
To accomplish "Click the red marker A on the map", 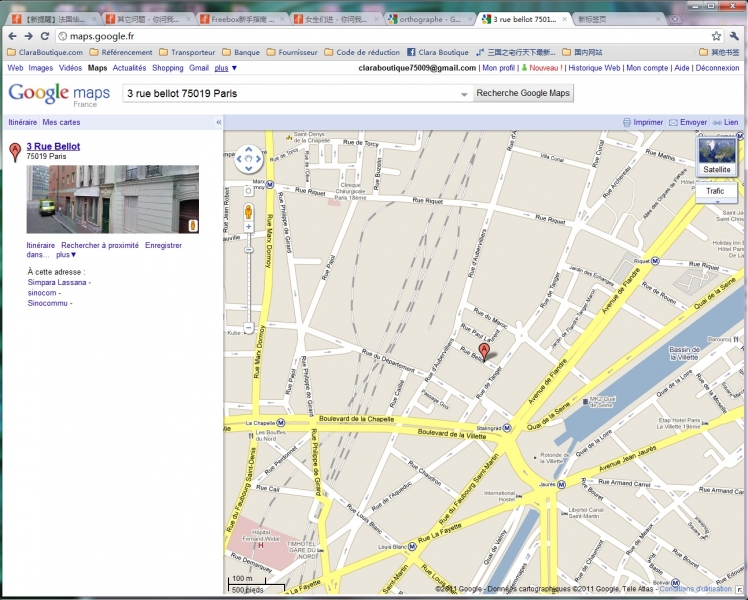I will [484, 352].
